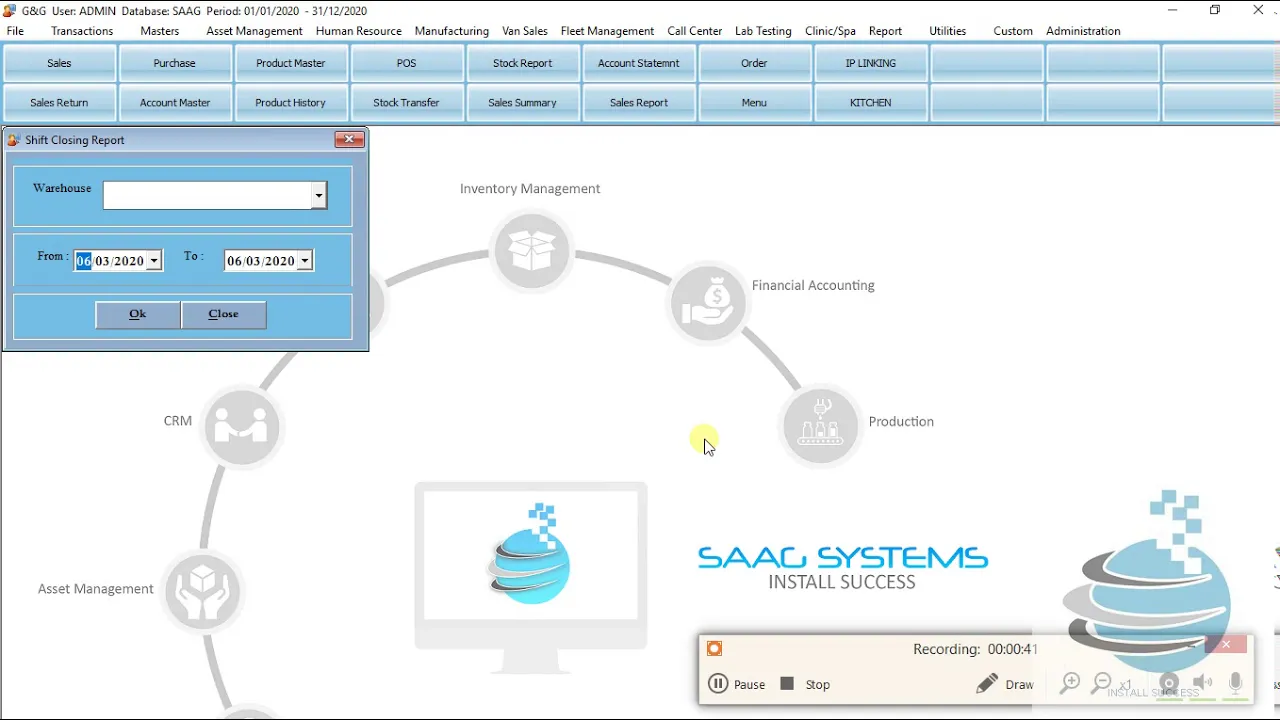
Task: Click the recorder zoom in magnifier
Action: coord(1070,684)
